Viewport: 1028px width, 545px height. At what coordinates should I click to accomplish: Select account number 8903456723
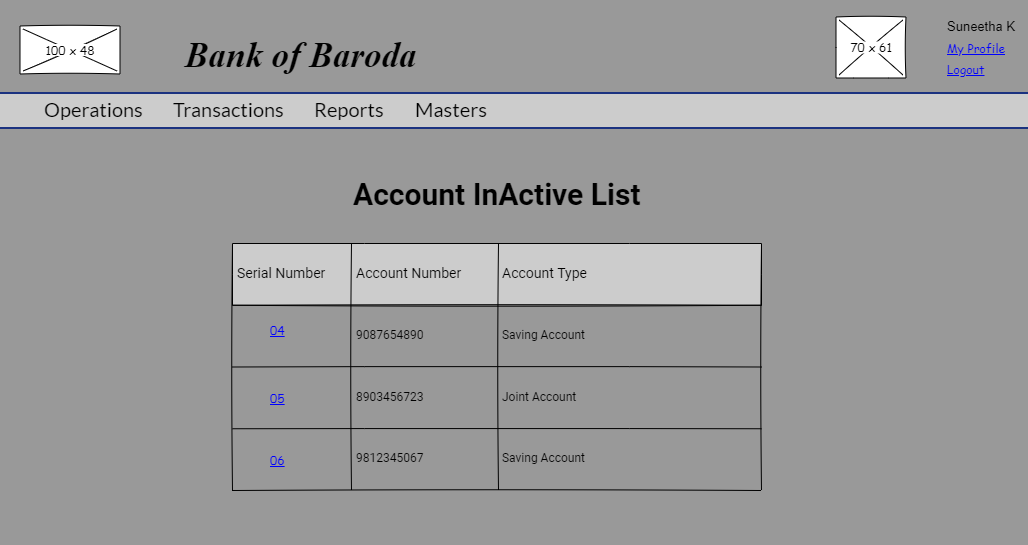[389, 397]
